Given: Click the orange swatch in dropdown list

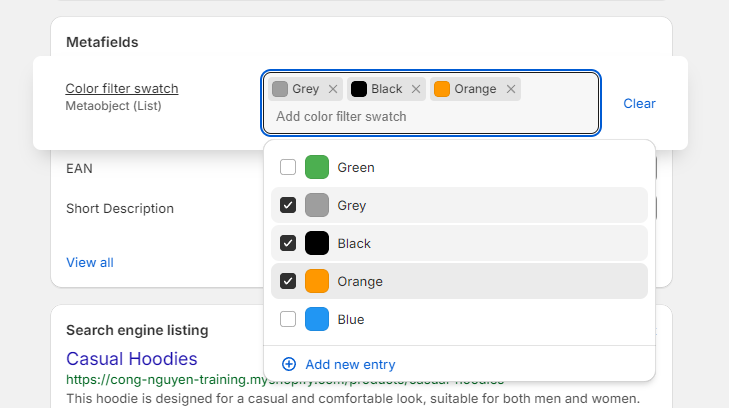Looking at the screenshot, I should coord(317,281).
